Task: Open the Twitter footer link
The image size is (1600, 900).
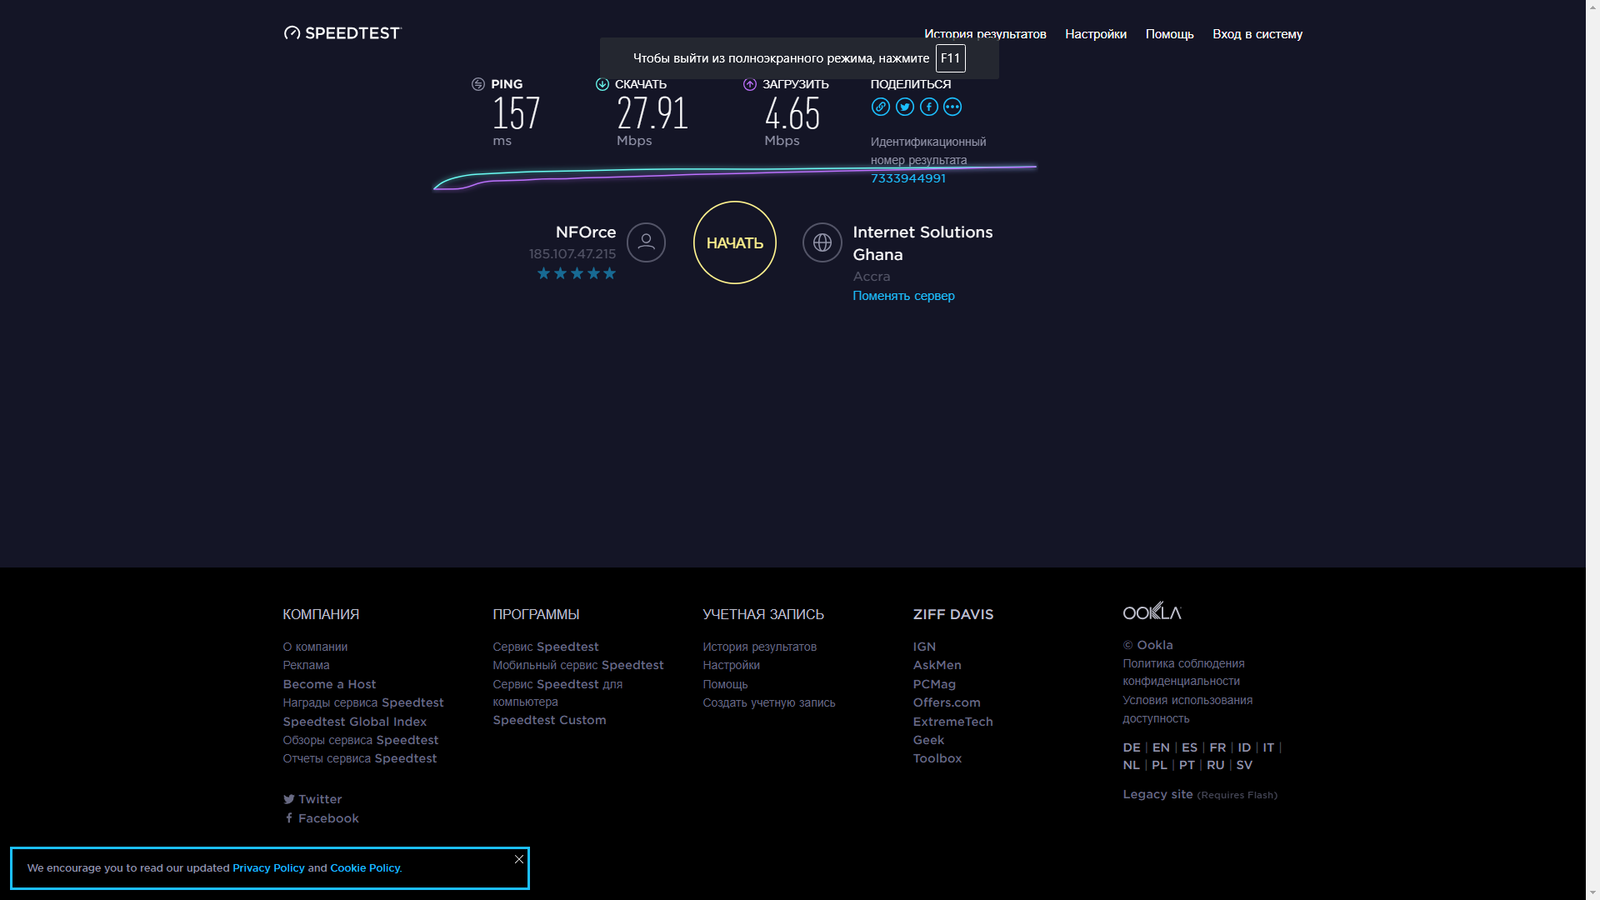Action: [x=312, y=799]
